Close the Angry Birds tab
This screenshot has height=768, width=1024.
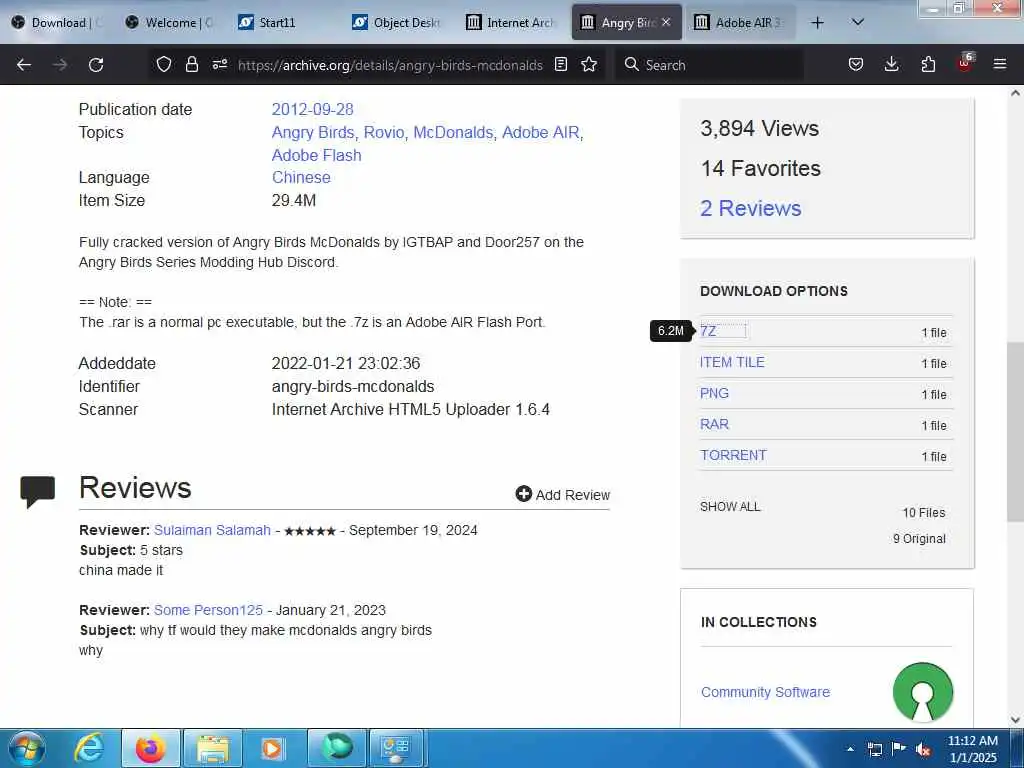(x=666, y=22)
